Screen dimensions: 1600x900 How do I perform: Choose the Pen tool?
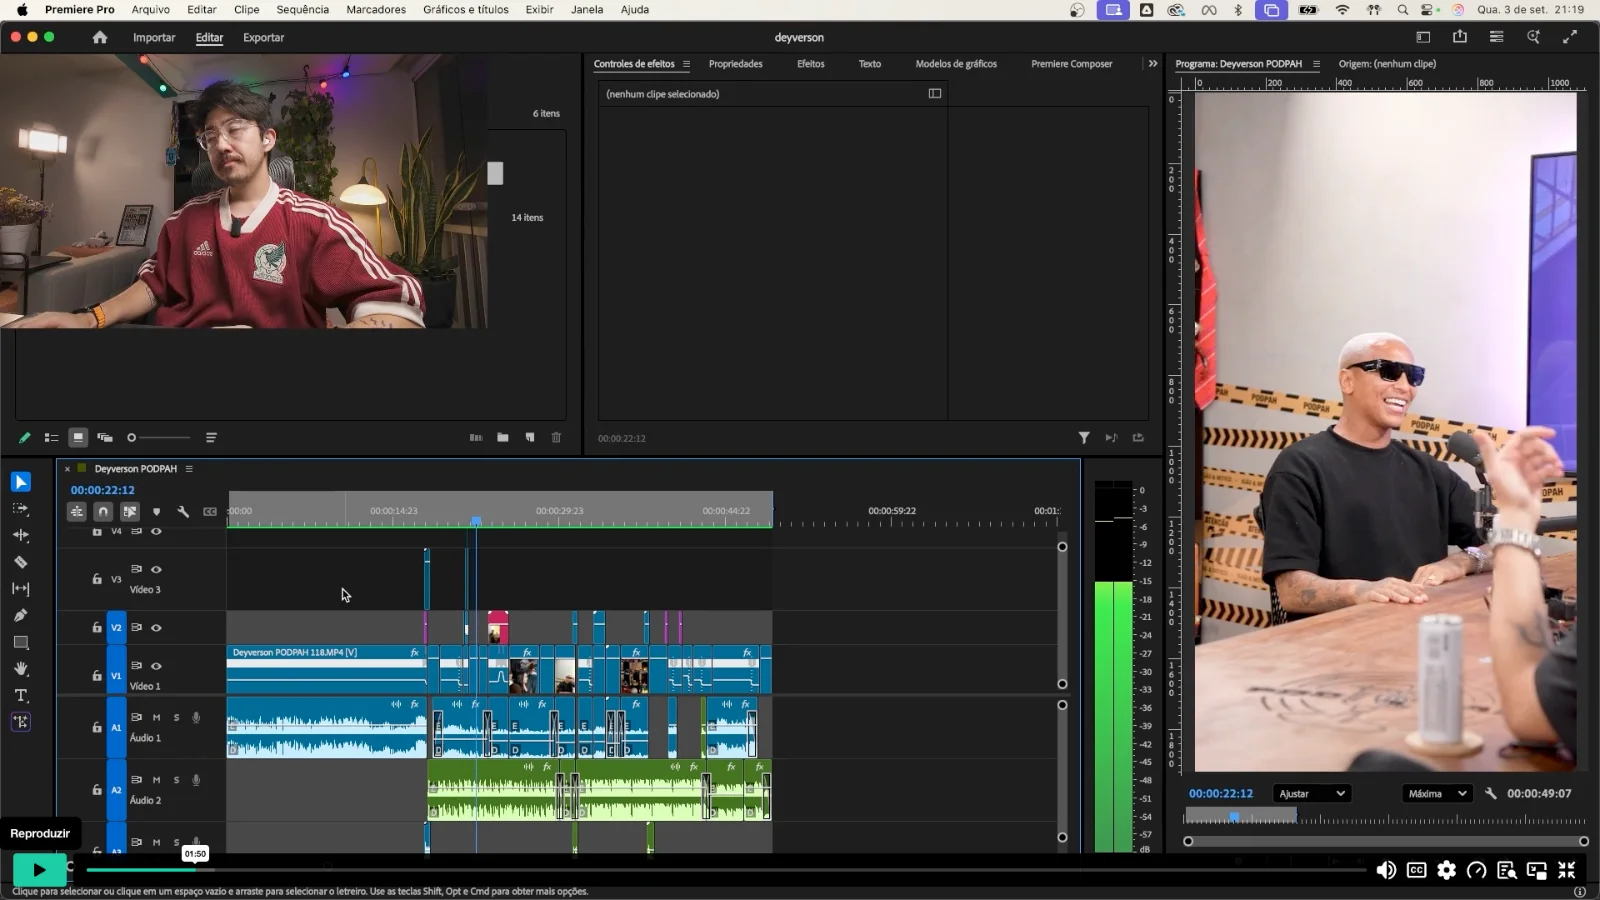21,615
